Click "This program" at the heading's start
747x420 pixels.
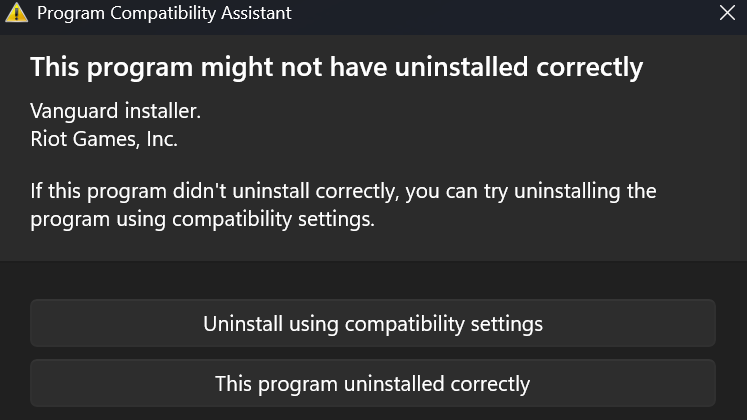111,67
